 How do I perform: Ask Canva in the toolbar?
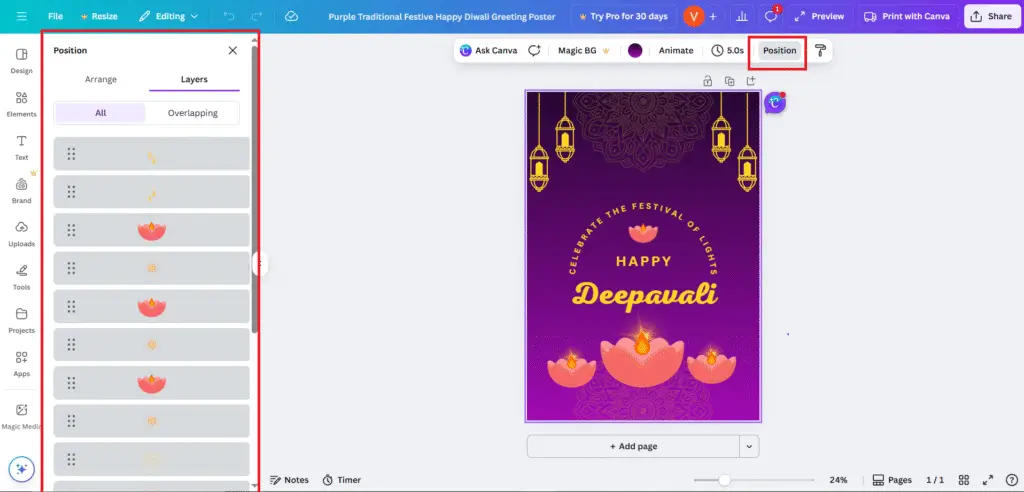488,50
